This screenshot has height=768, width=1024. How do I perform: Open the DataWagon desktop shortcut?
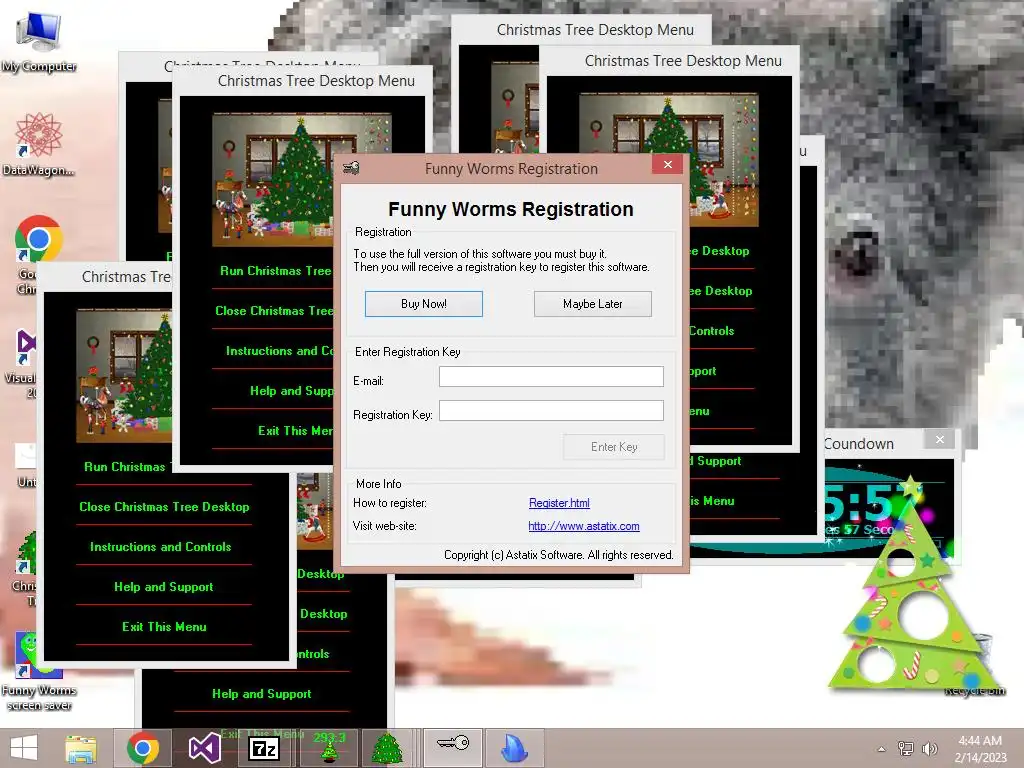pyautogui.click(x=39, y=144)
